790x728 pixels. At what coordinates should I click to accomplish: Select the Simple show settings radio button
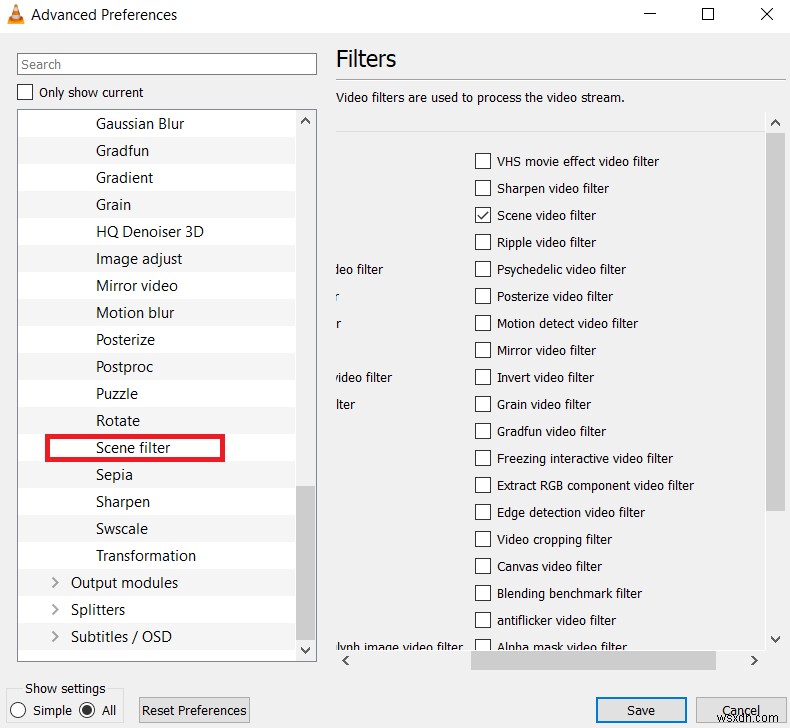click(x=17, y=710)
